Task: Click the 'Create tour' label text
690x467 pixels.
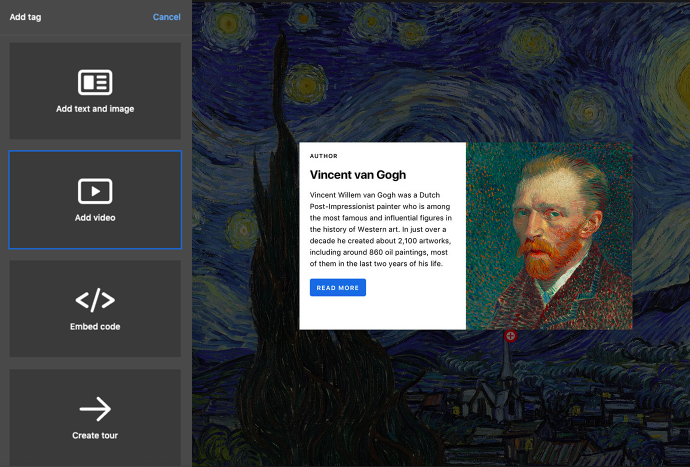Action: [x=95, y=435]
